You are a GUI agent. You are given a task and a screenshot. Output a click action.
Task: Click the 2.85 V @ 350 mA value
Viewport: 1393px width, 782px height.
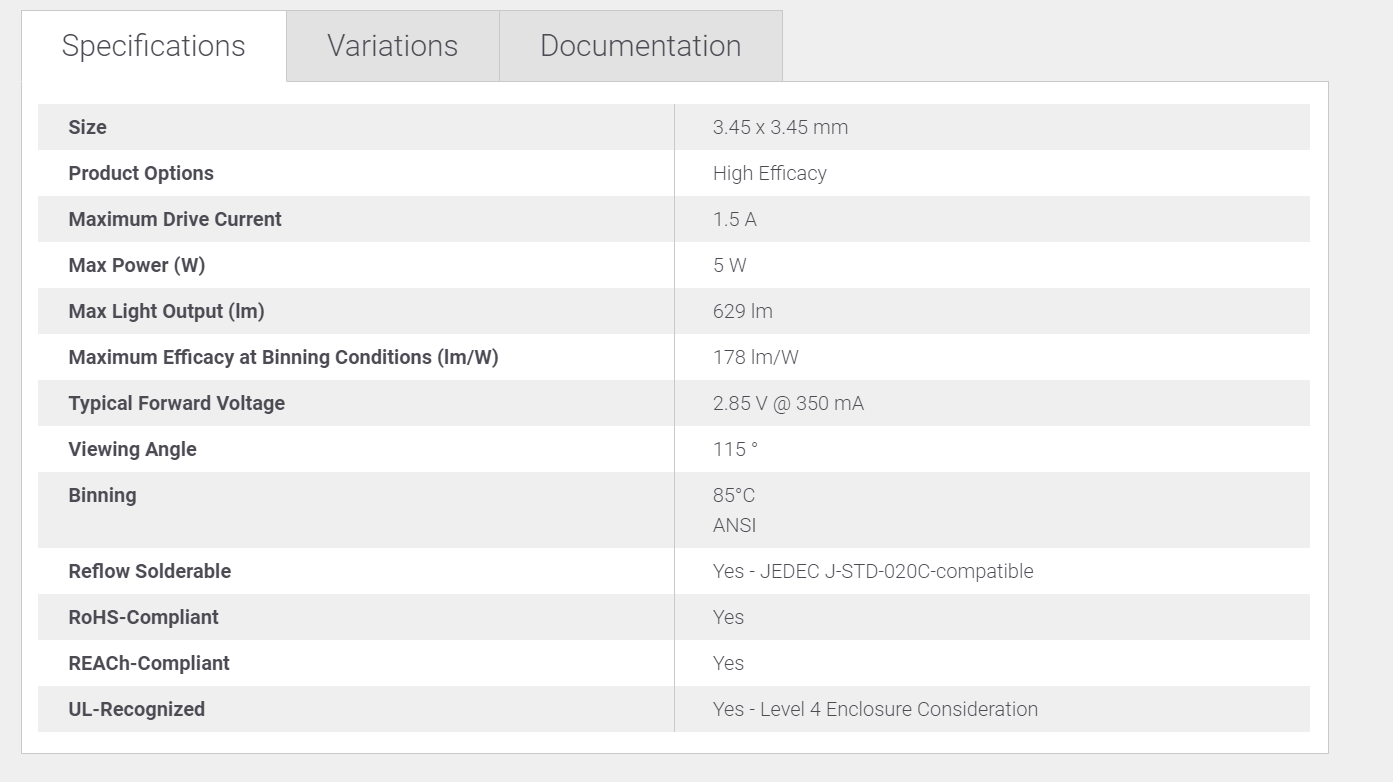pos(788,403)
